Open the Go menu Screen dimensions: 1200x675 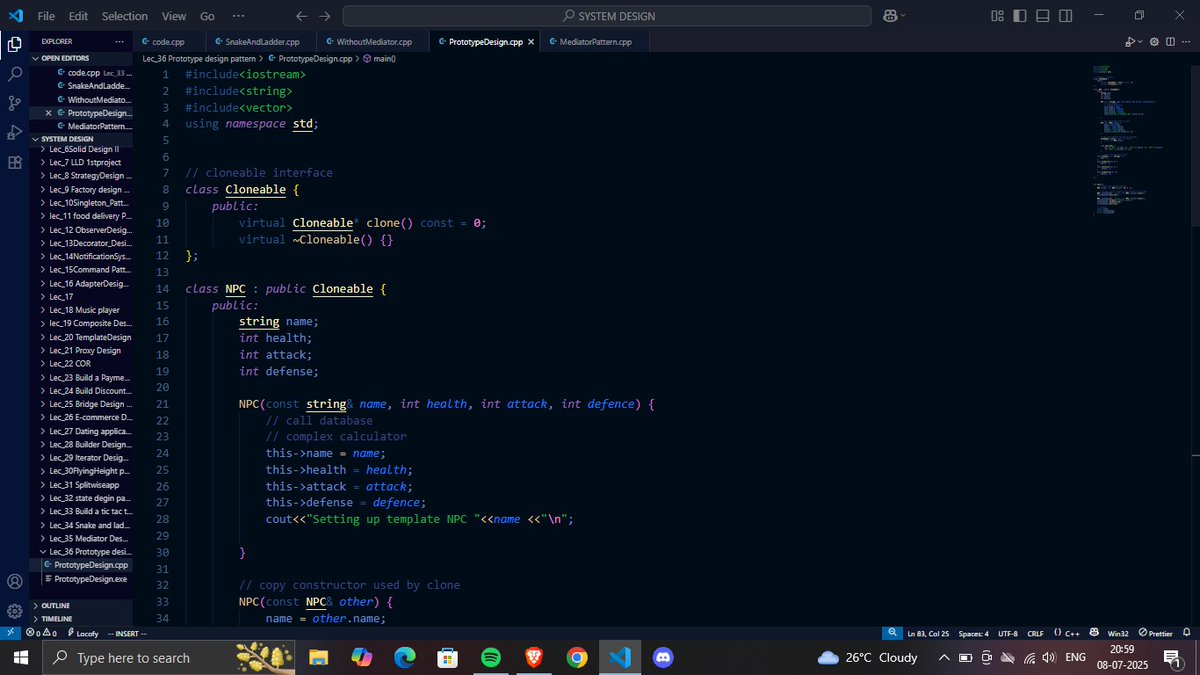[207, 16]
